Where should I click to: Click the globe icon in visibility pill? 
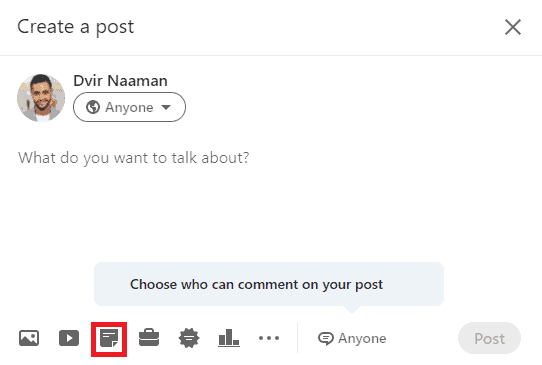93,107
